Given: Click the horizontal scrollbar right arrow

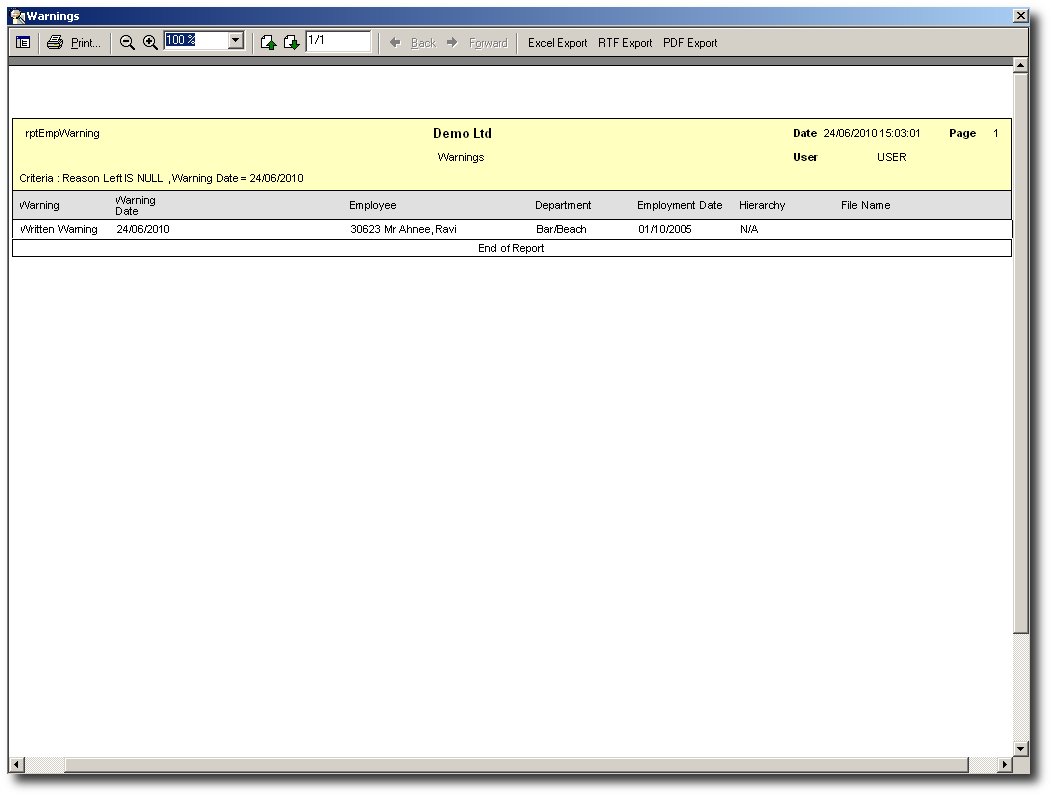Looking at the screenshot, I should click(x=1005, y=765).
